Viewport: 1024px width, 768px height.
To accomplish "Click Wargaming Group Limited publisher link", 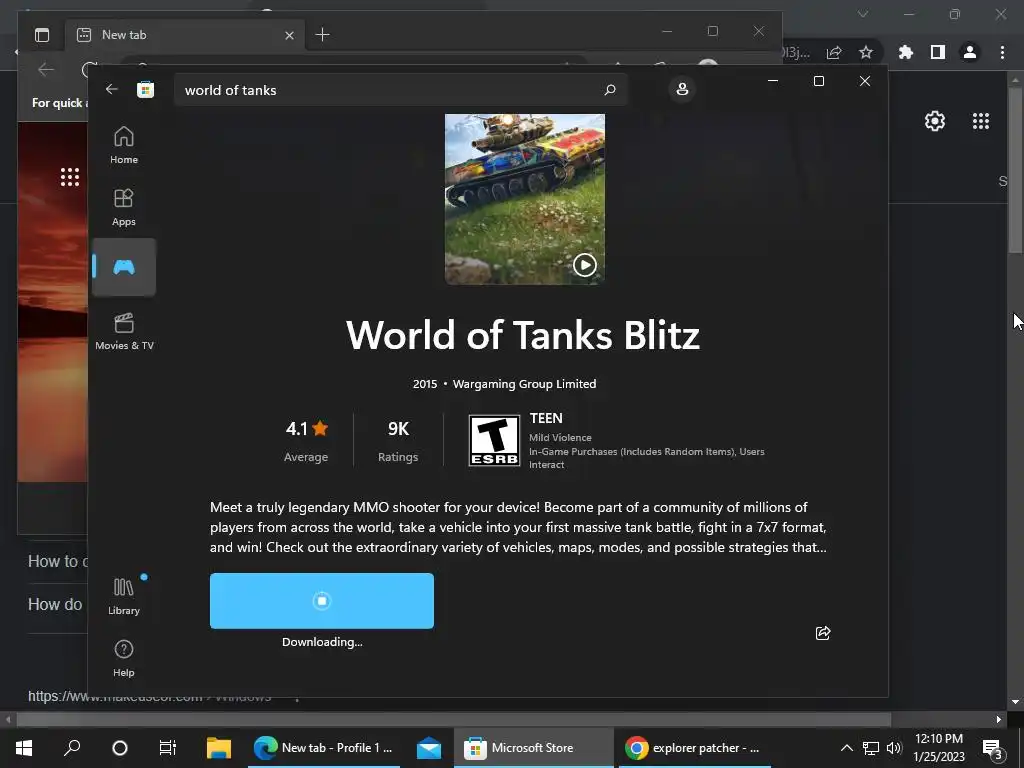I will coord(524,384).
